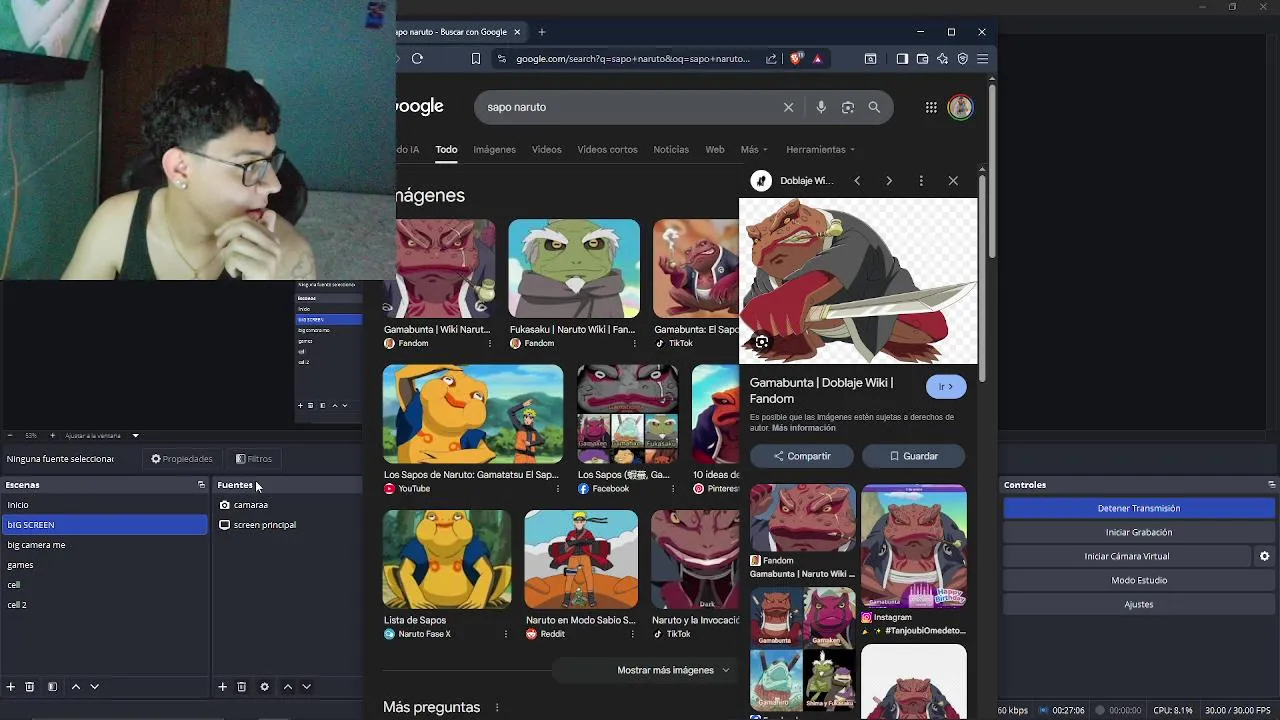Zoom out the OBS preview
Viewport: 1280px width, 720px height.
coord(9,436)
